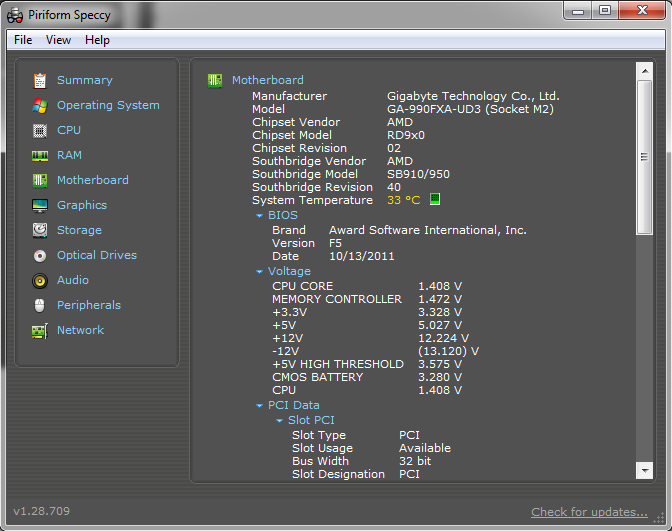
Task: Click the Operating System Windows flag icon
Action: [40, 105]
